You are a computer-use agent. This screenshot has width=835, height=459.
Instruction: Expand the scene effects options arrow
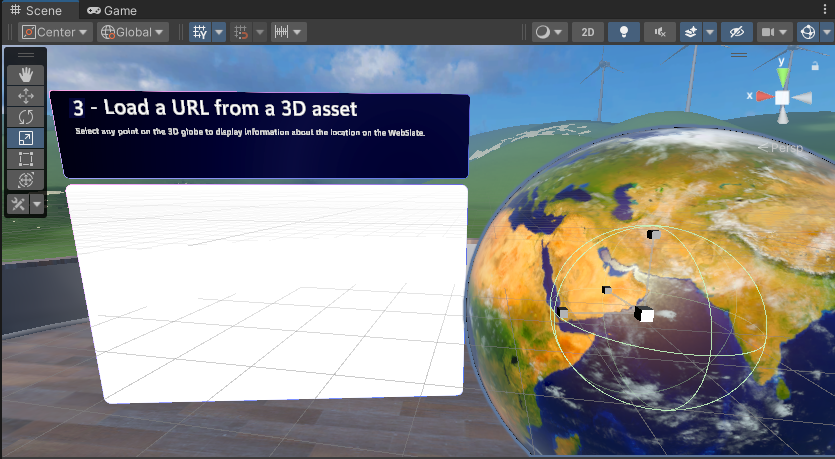[x=710, y=32]
